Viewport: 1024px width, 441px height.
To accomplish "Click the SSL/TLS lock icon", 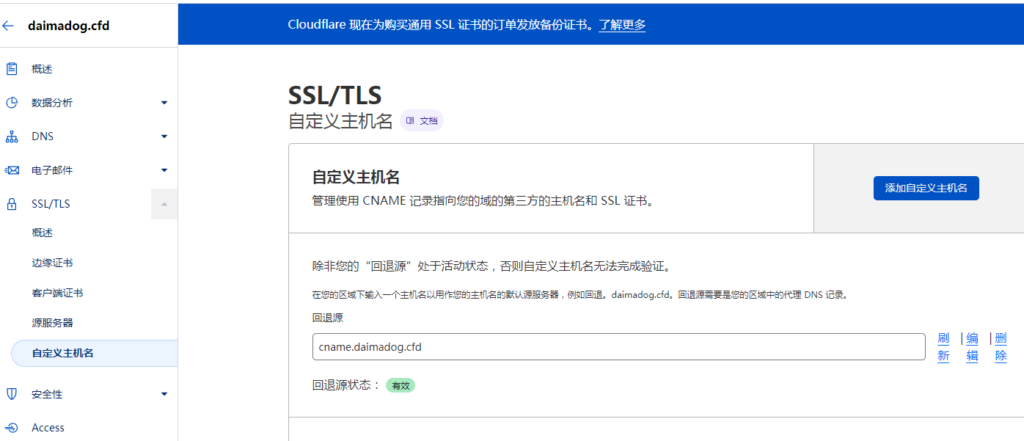I will [x=11, y=204].
